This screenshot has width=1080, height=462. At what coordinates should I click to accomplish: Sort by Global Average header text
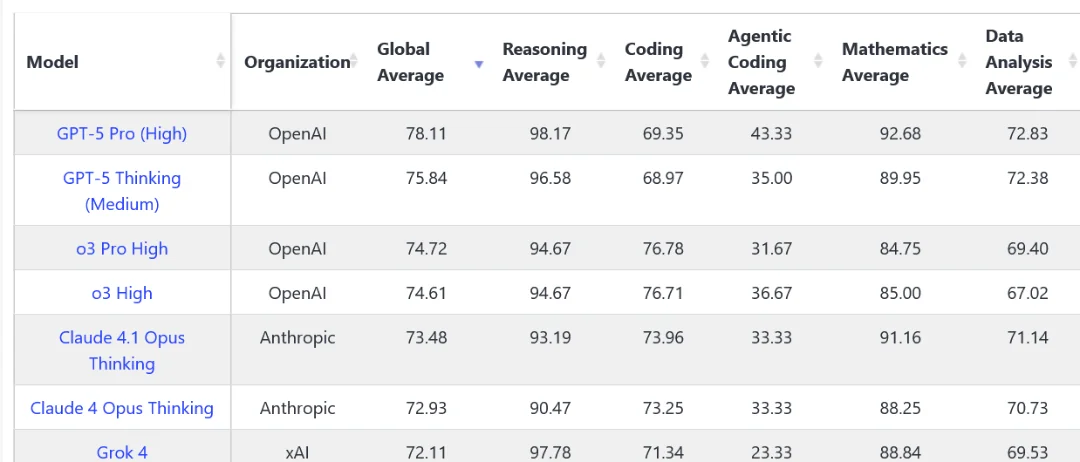(x=410, y=62)
